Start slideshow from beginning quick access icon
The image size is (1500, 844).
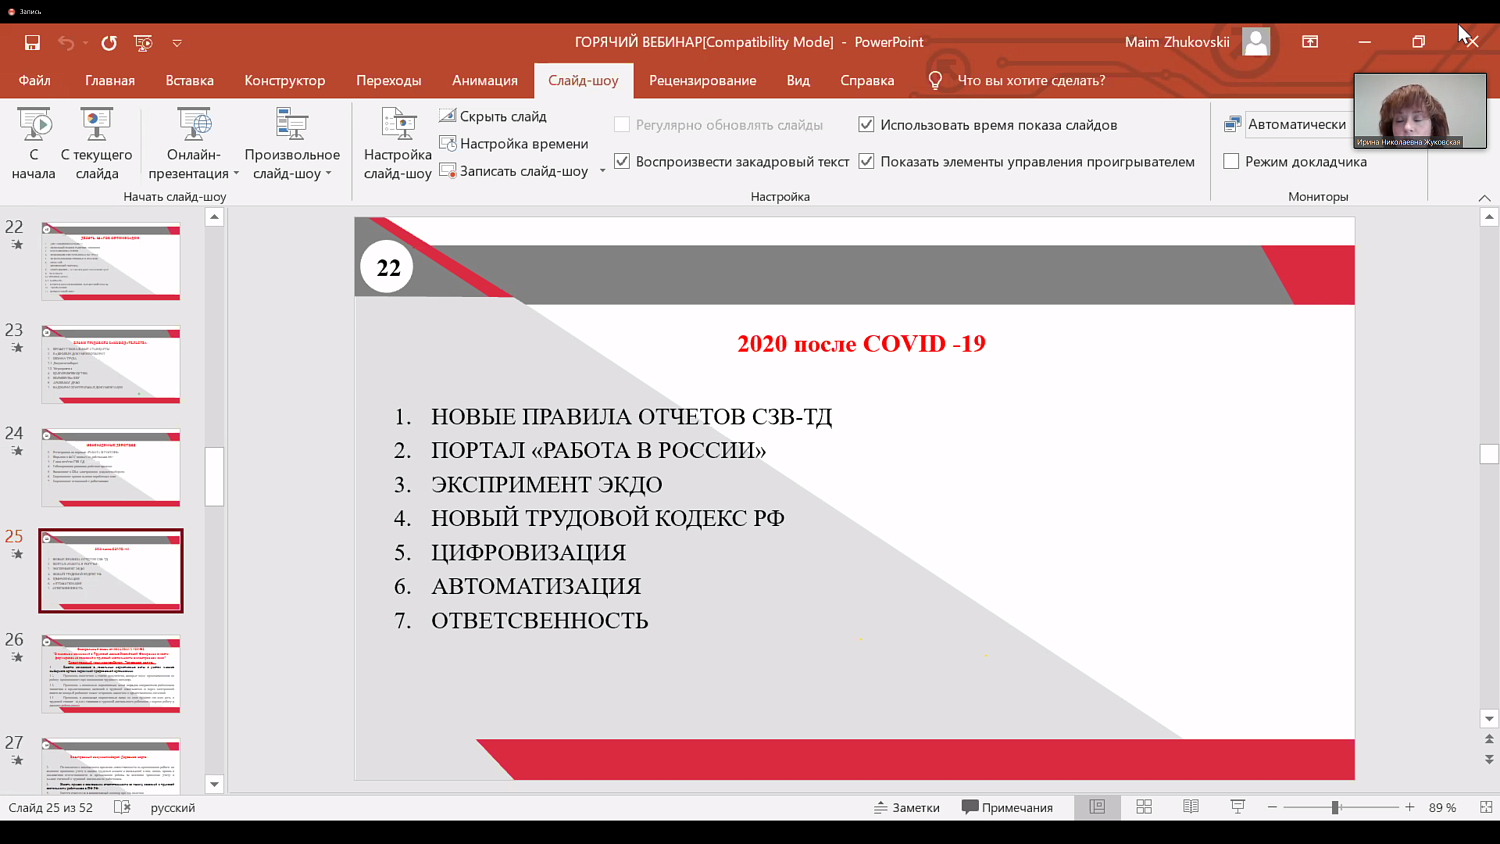(143, 42)
